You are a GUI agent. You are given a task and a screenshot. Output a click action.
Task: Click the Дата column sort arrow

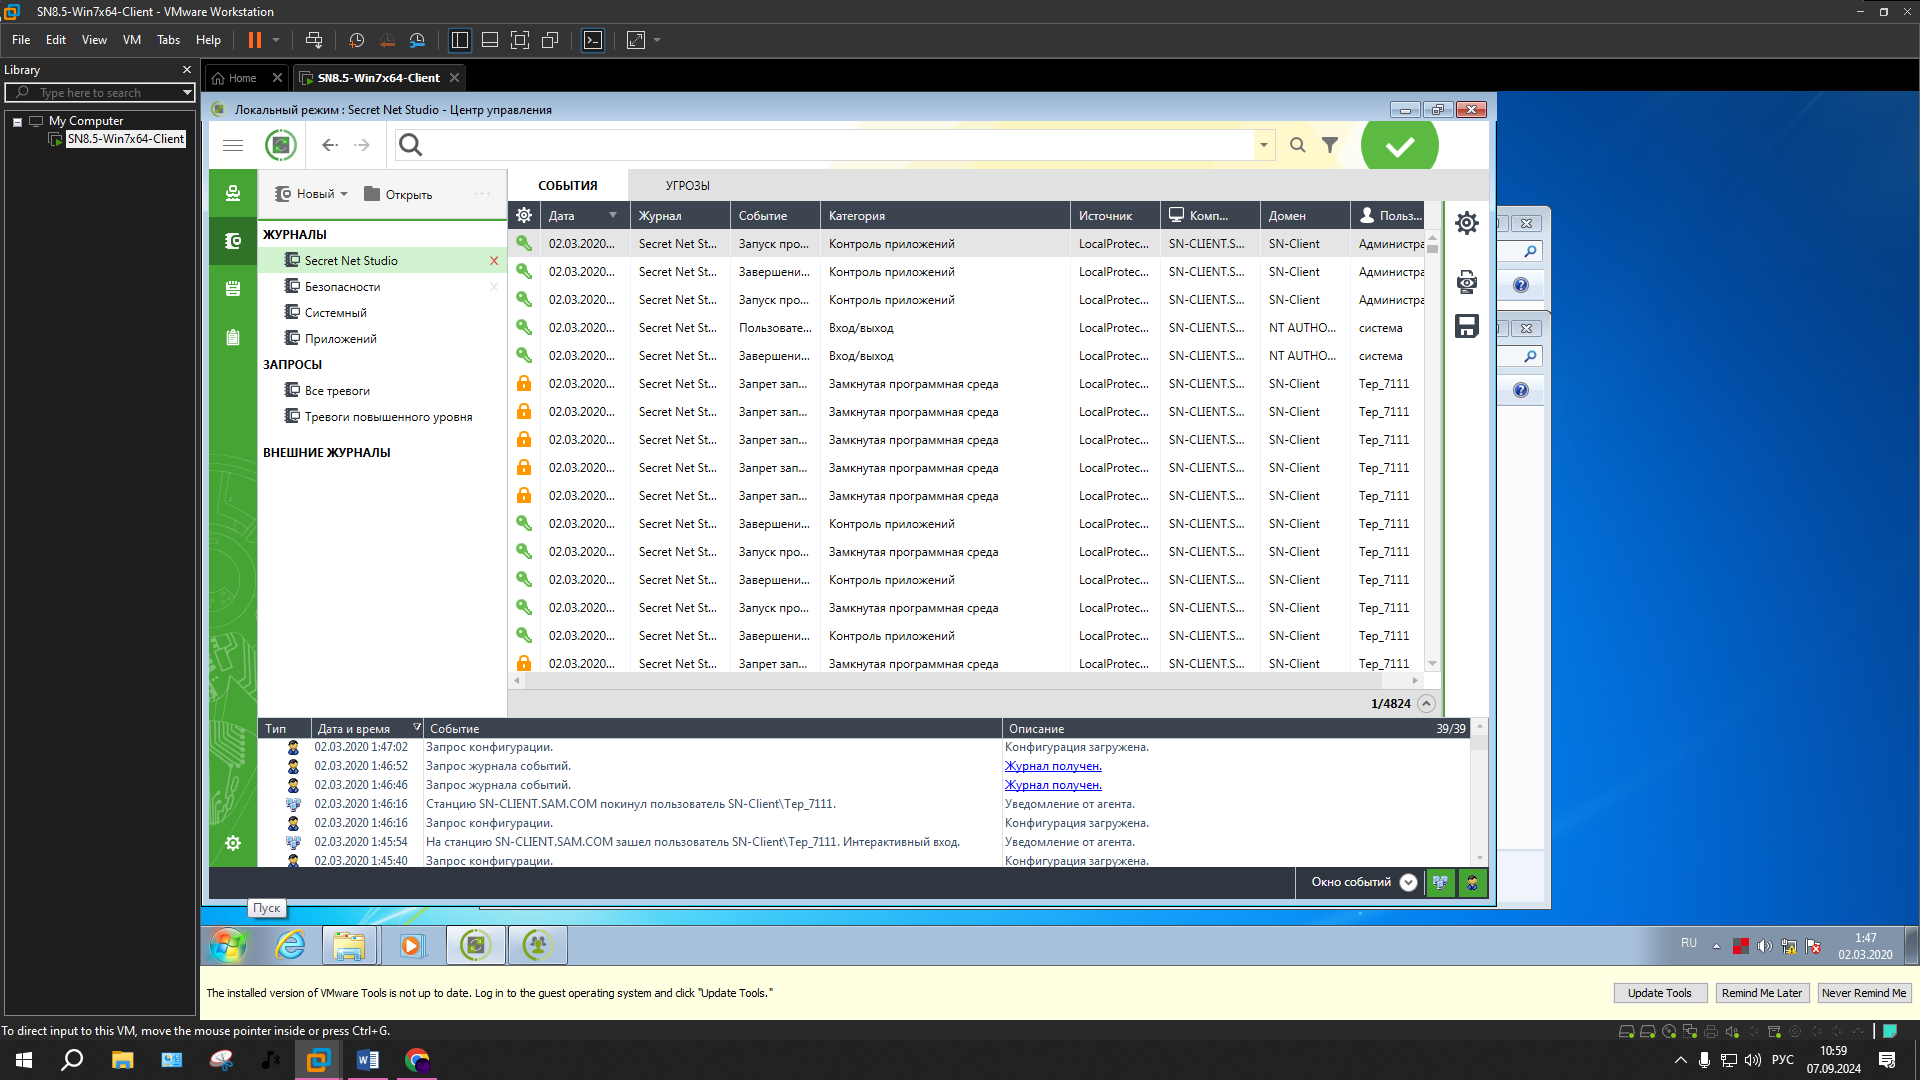click(613, 215)
